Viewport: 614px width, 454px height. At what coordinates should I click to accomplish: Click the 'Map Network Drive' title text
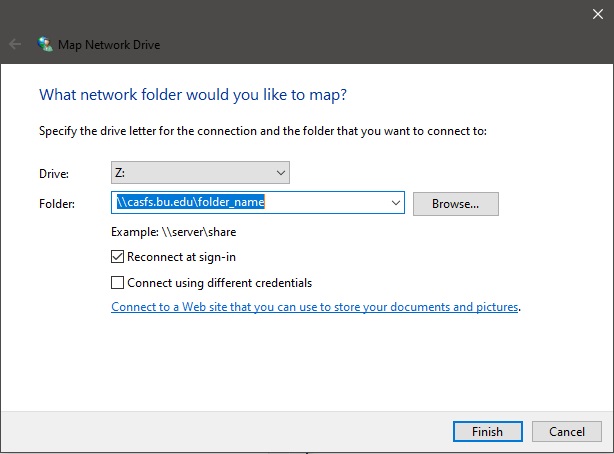(x=110, y=45)
